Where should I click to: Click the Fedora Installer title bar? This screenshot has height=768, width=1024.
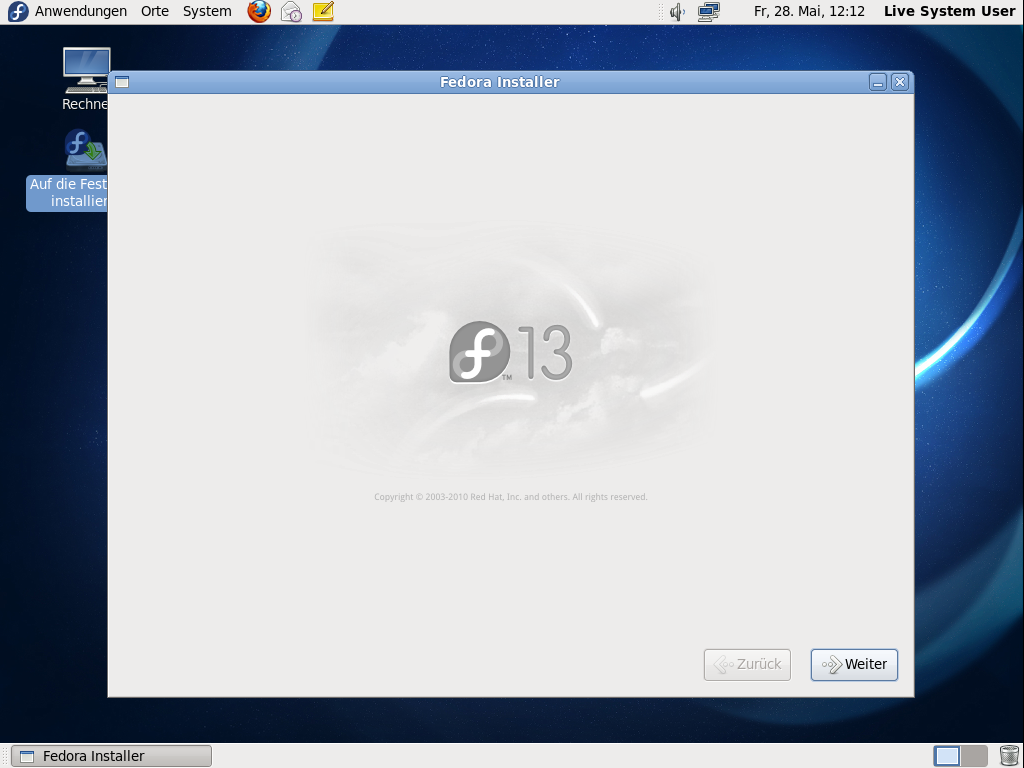tap(500, 82)
